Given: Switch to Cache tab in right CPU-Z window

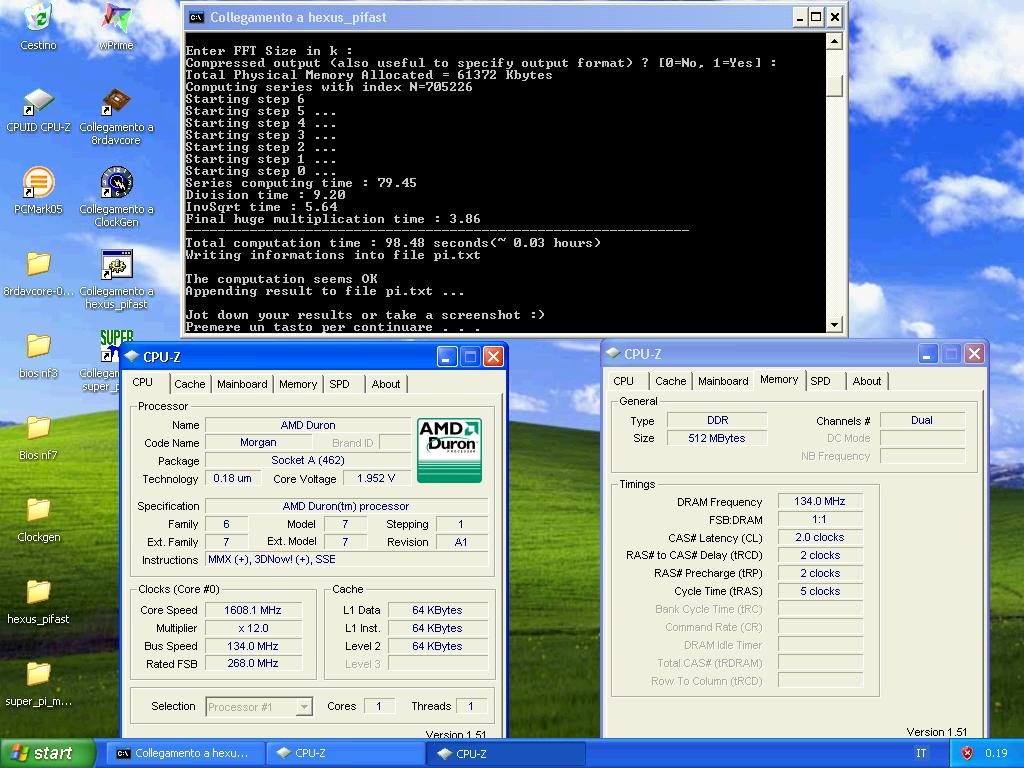Looking at the screenshot, I should pyautogui.click(x=671, y=381).
